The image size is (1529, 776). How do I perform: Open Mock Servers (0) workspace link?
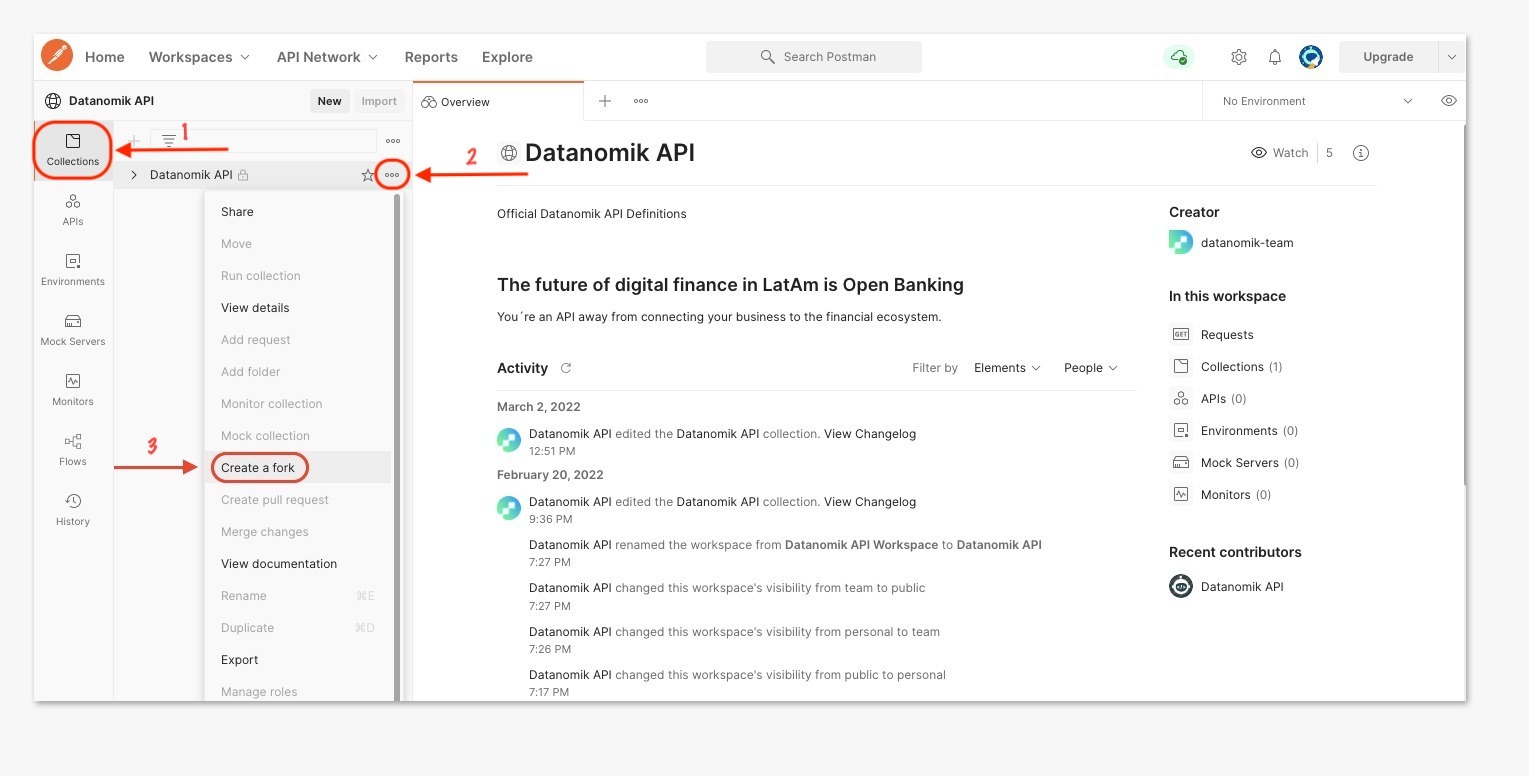1250,463
